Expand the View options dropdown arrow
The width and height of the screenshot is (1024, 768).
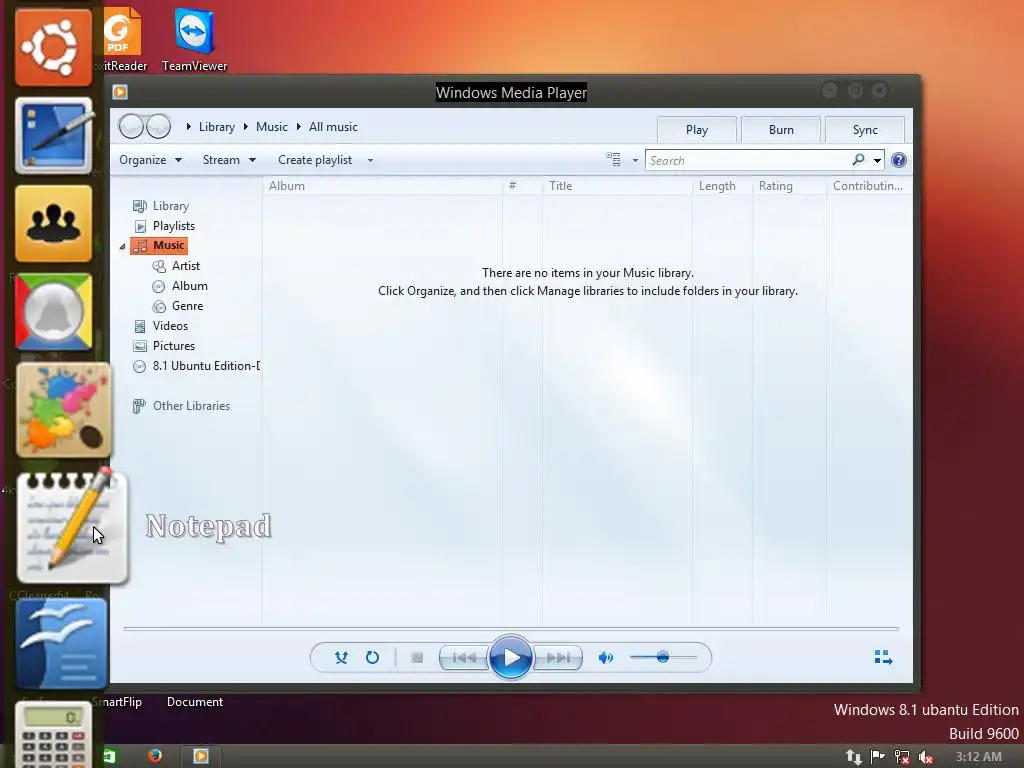tap(635, 160)
